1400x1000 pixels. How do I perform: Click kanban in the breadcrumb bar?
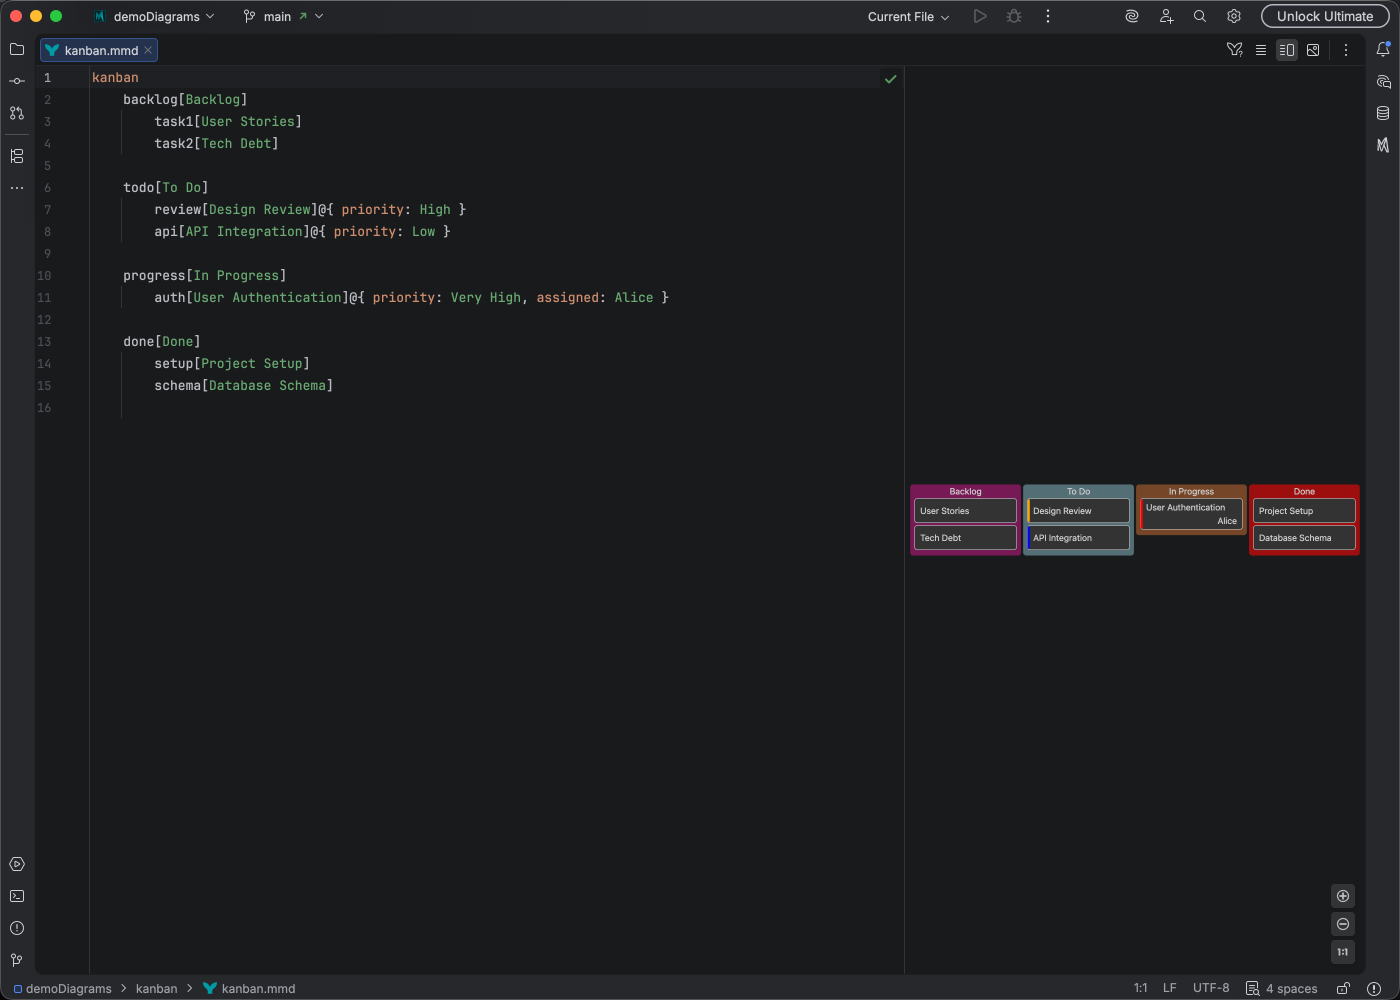(157, 988)
